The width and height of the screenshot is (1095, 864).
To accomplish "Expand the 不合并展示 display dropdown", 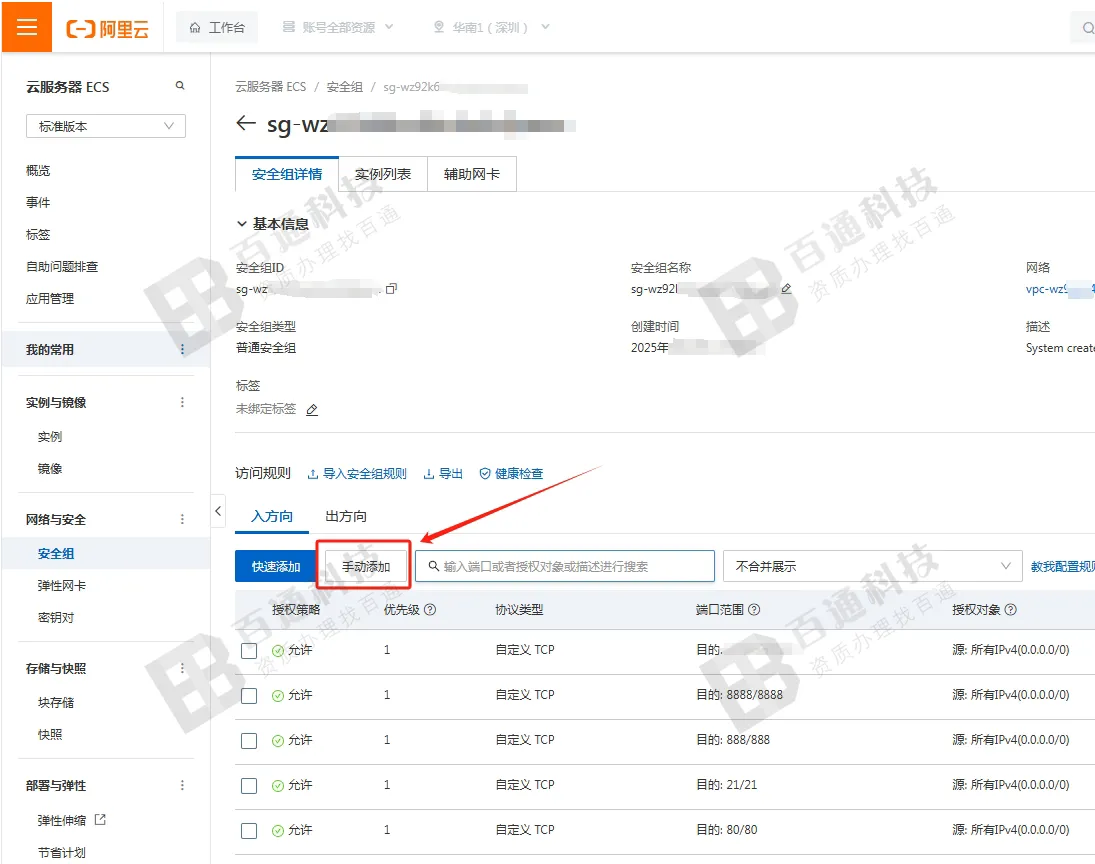I will pyautogui.click(x=872, y=565).
